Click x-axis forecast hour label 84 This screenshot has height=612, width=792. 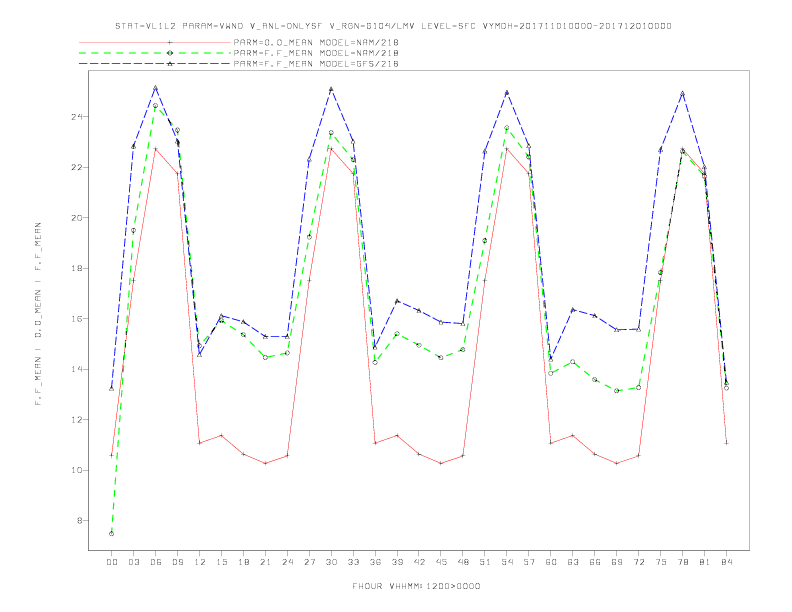pos(726,562)
